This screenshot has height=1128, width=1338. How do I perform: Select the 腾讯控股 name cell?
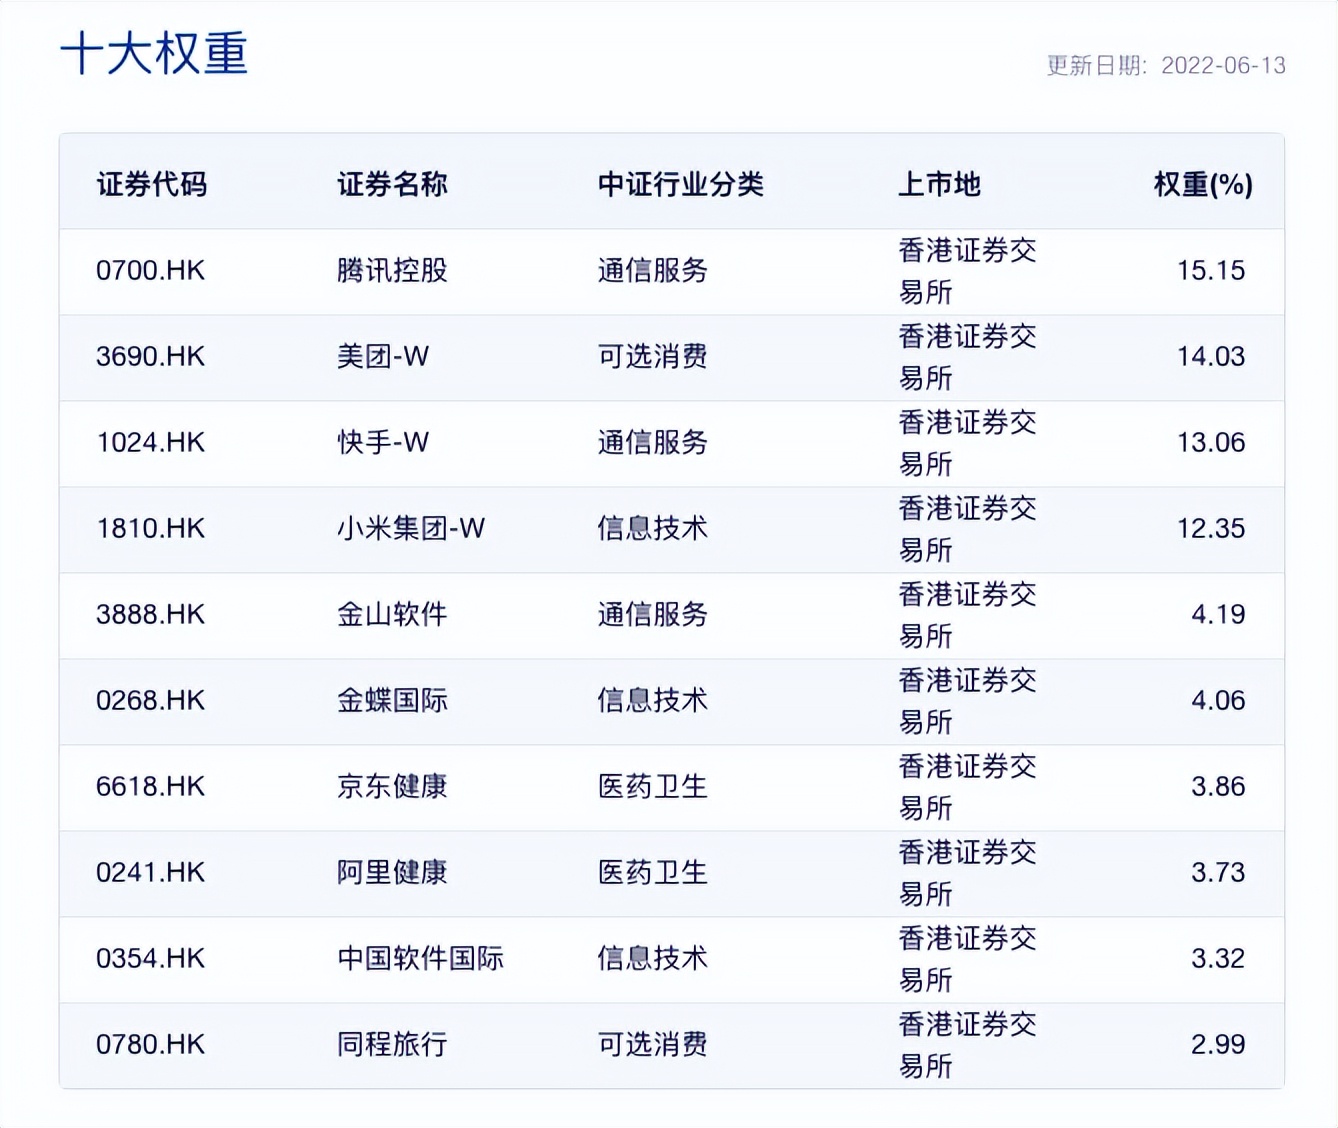392,271
